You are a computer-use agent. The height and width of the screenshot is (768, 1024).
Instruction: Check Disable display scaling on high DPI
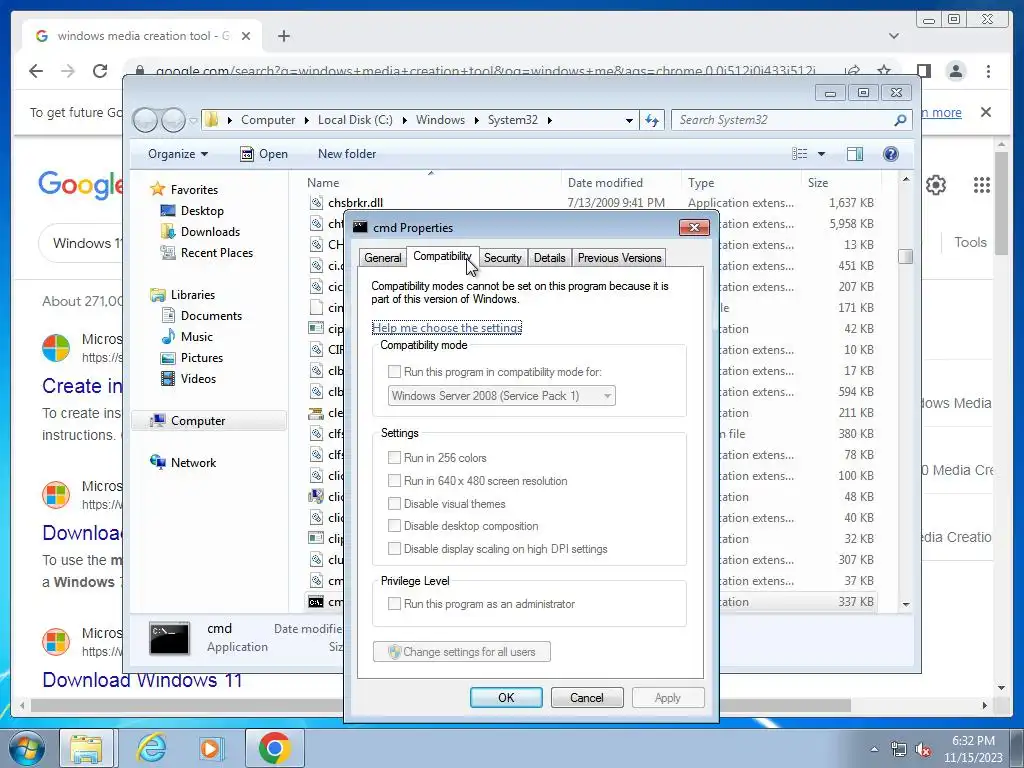pos(394,549)
